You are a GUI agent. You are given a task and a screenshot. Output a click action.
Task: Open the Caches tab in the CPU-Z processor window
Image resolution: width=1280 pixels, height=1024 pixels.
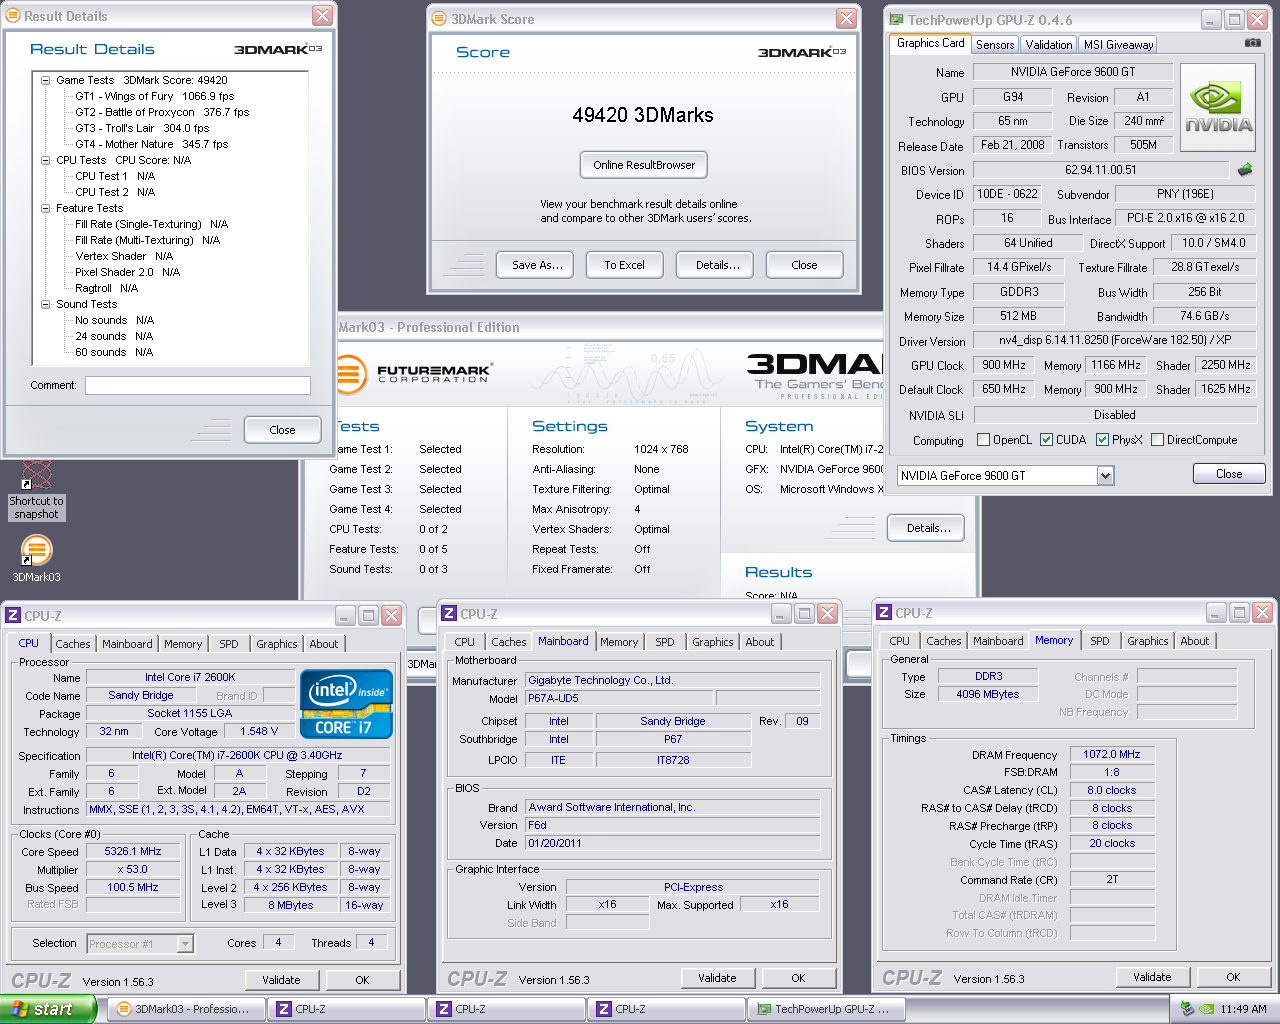coord(73,644)
